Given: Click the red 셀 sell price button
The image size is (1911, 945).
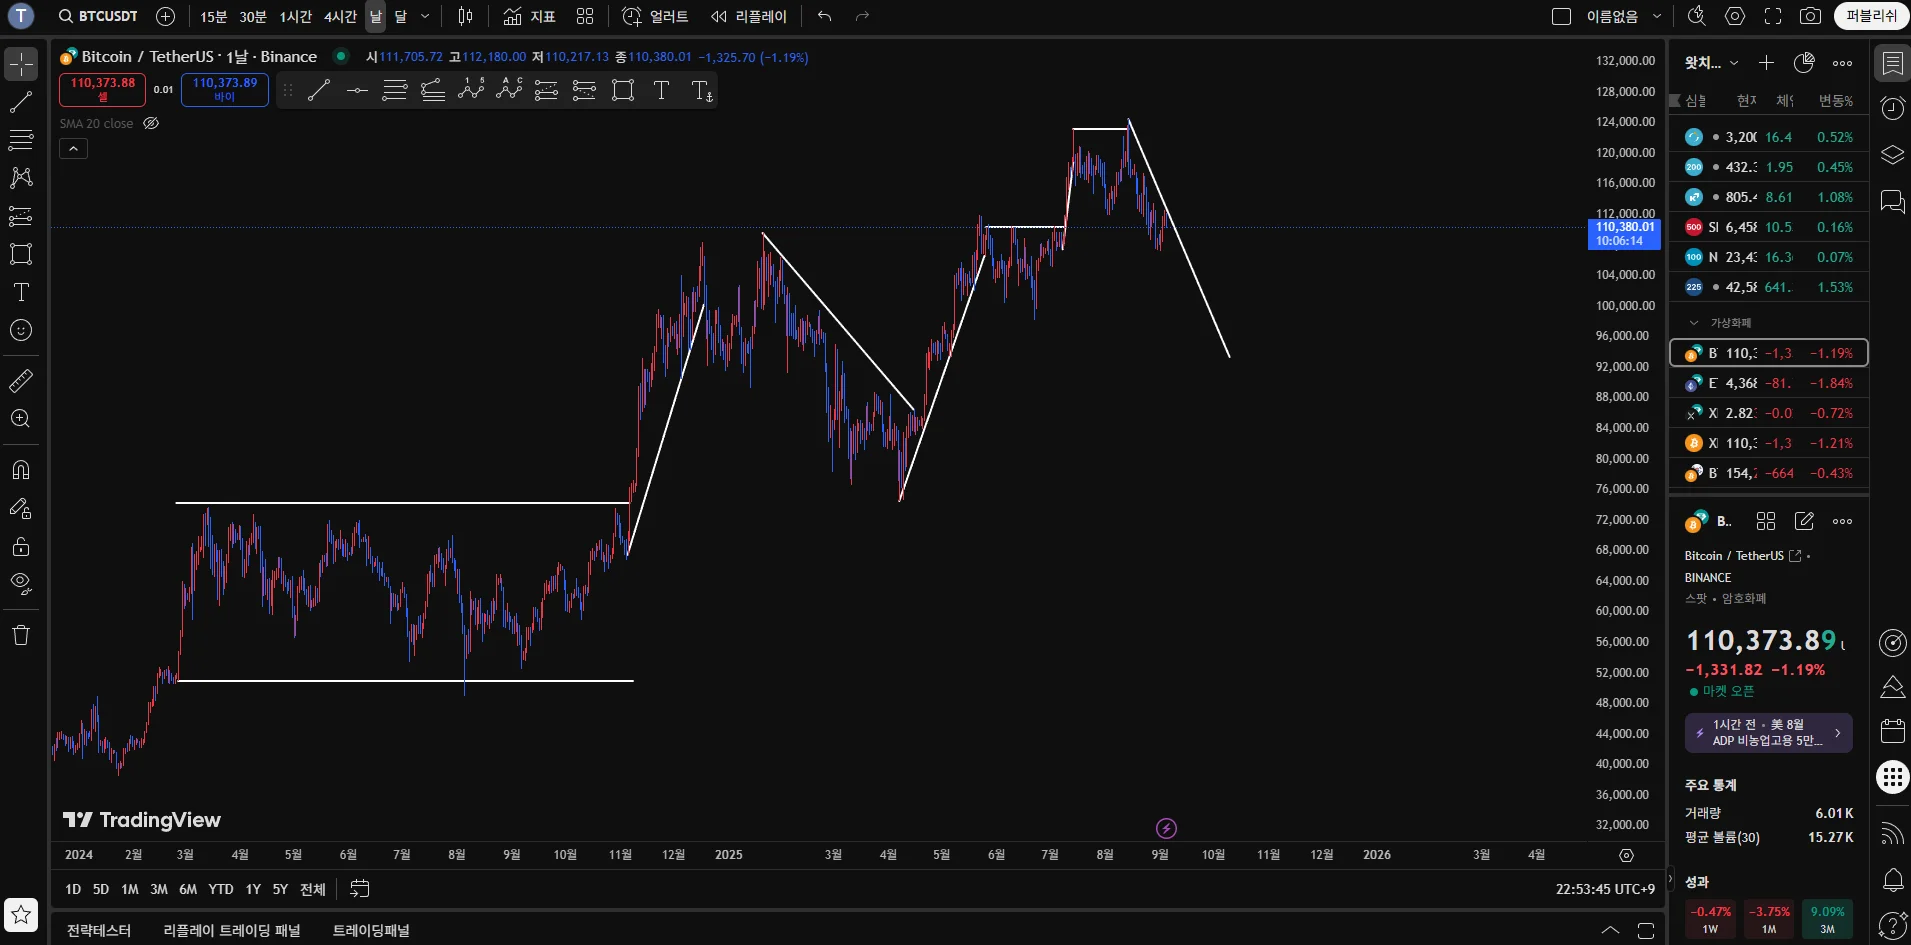Looking at the screenshot, I should (x=102, y=90).
